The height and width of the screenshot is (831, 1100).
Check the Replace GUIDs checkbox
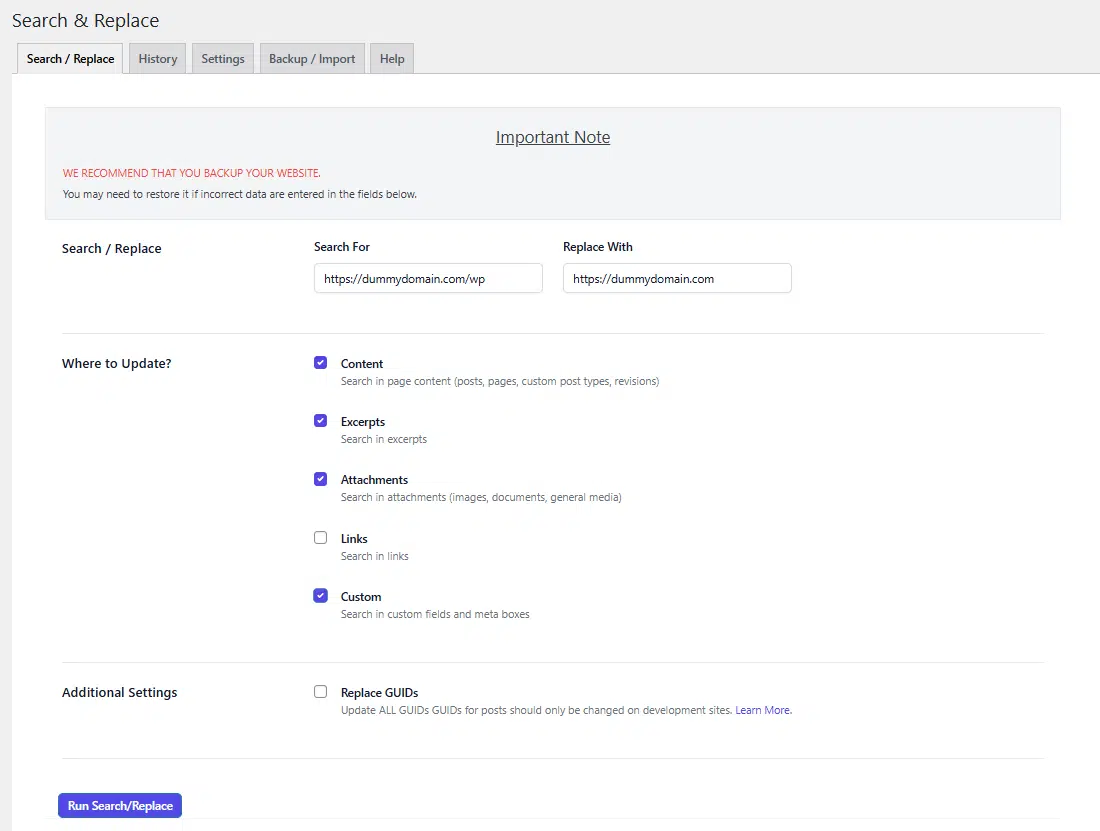point(320,692)
